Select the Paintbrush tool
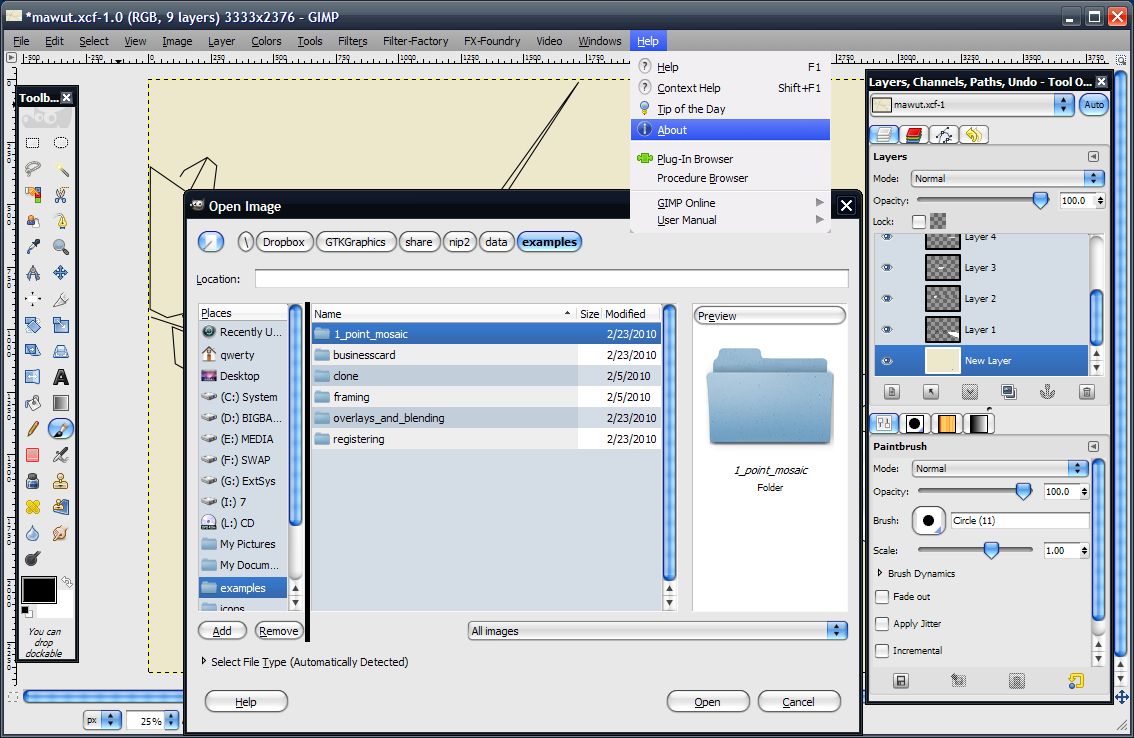 (61, 429)
